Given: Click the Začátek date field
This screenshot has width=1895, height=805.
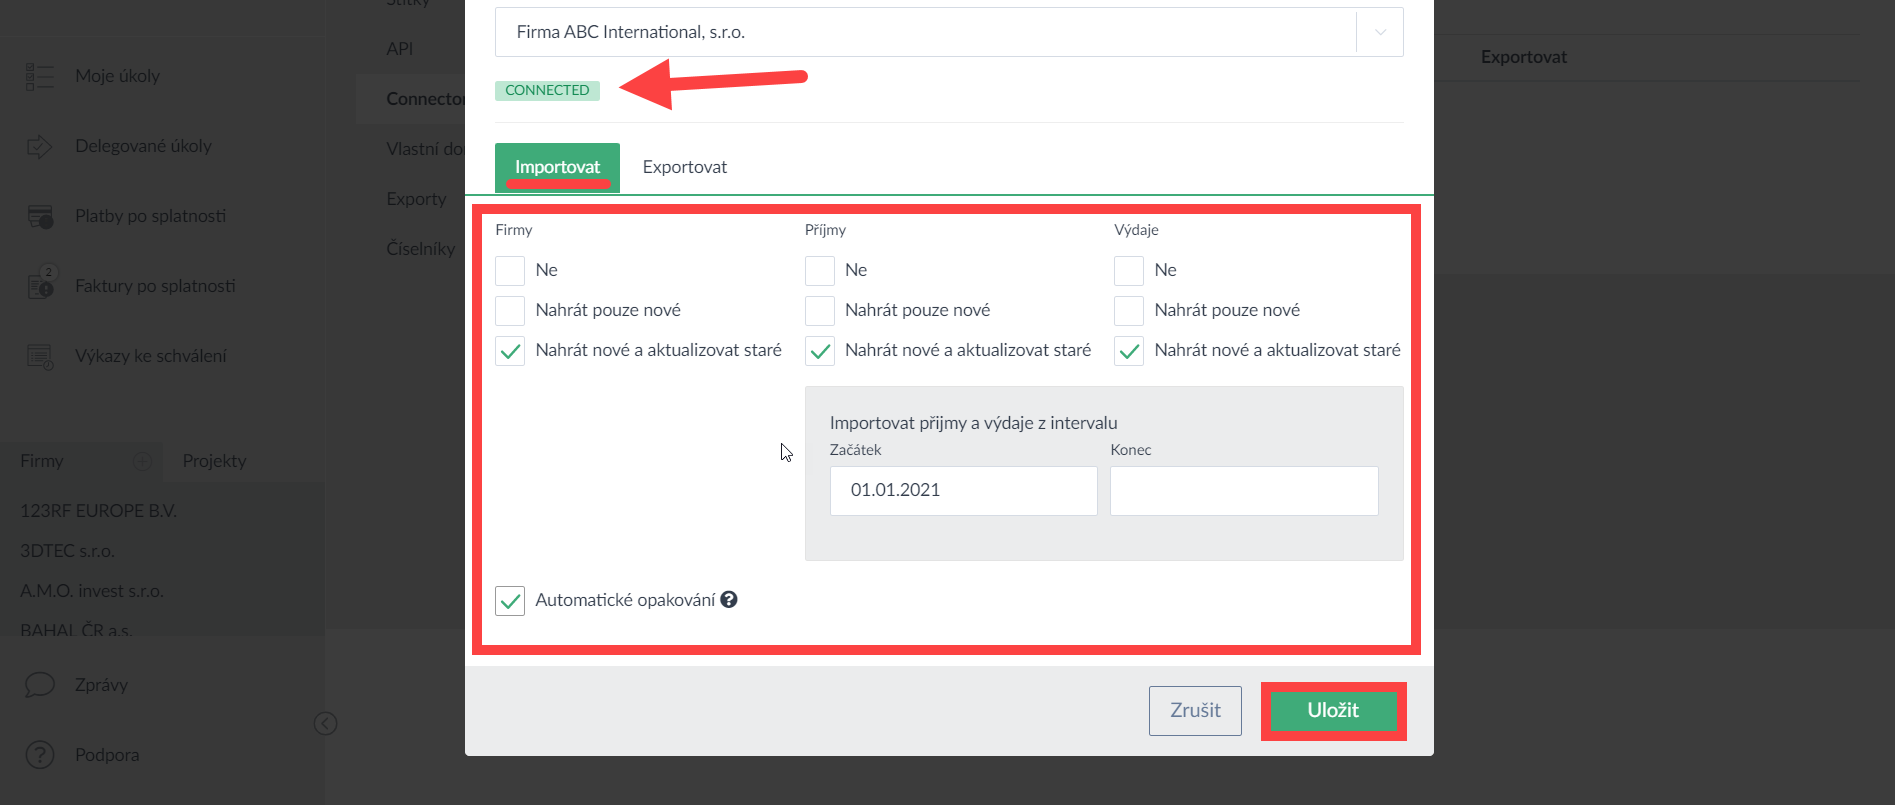Looking at the screenshot, I should (963, 491).
